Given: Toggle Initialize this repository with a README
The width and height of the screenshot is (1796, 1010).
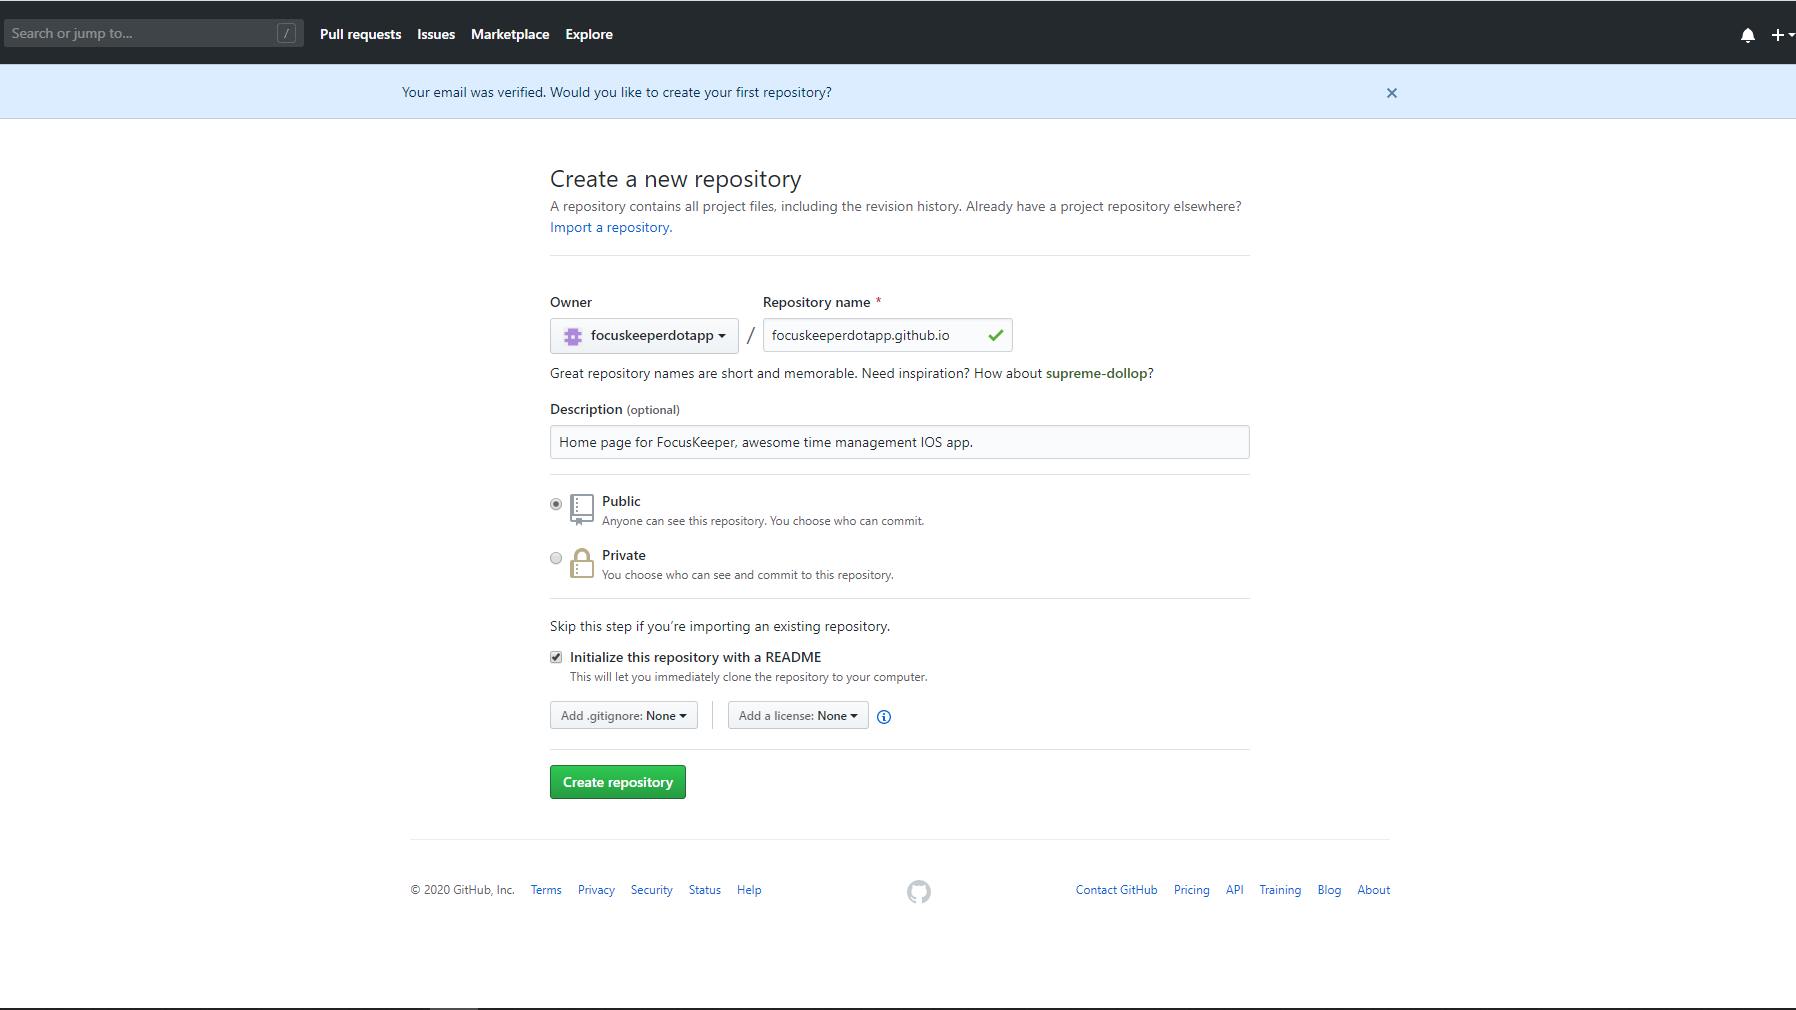Looking at the screenshot, I should point(556,657).
